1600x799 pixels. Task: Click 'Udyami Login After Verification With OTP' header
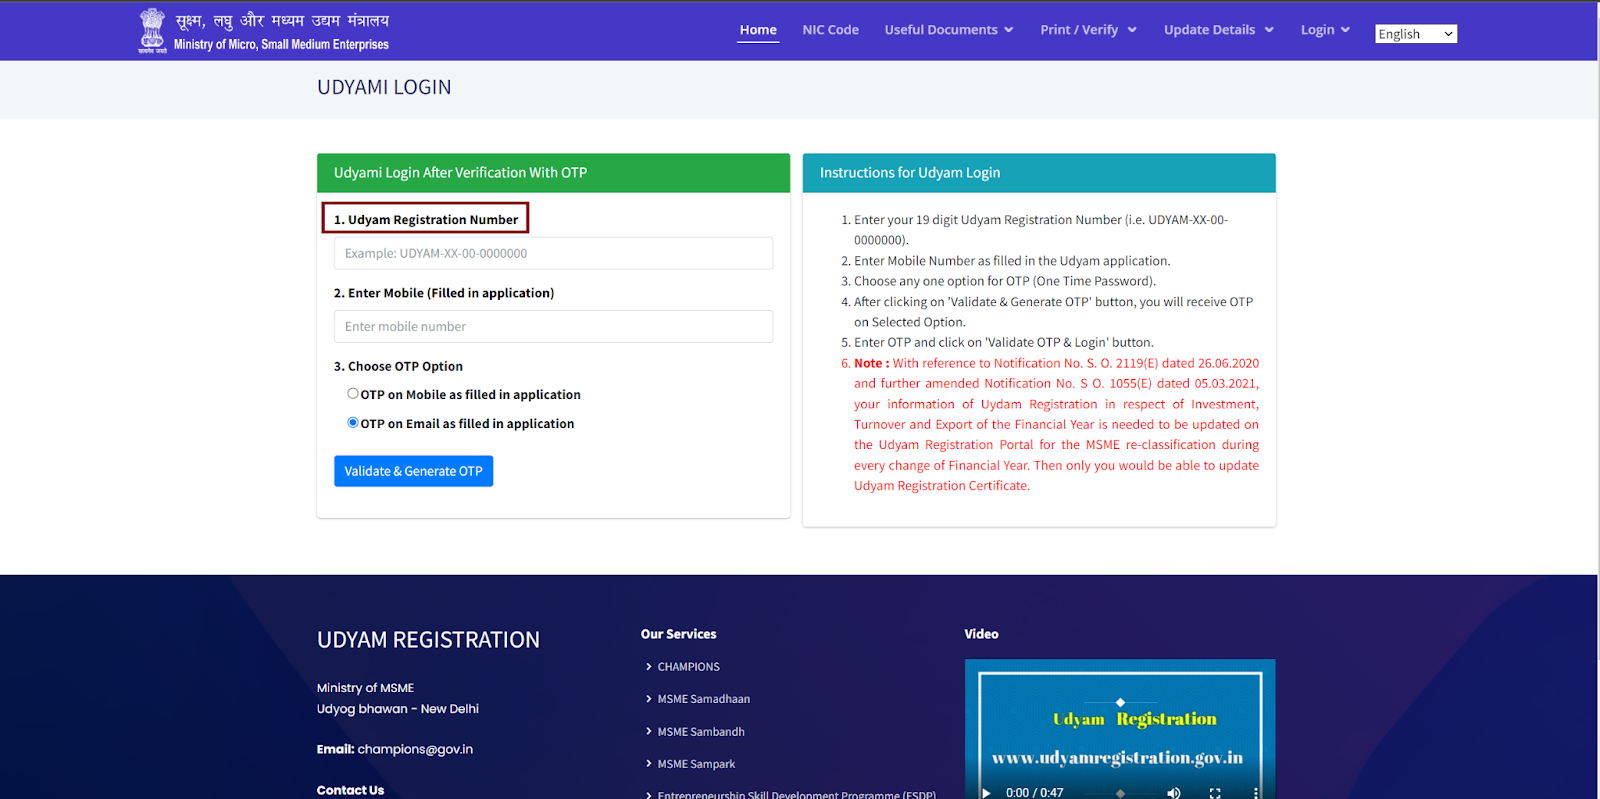coord(553,173)
